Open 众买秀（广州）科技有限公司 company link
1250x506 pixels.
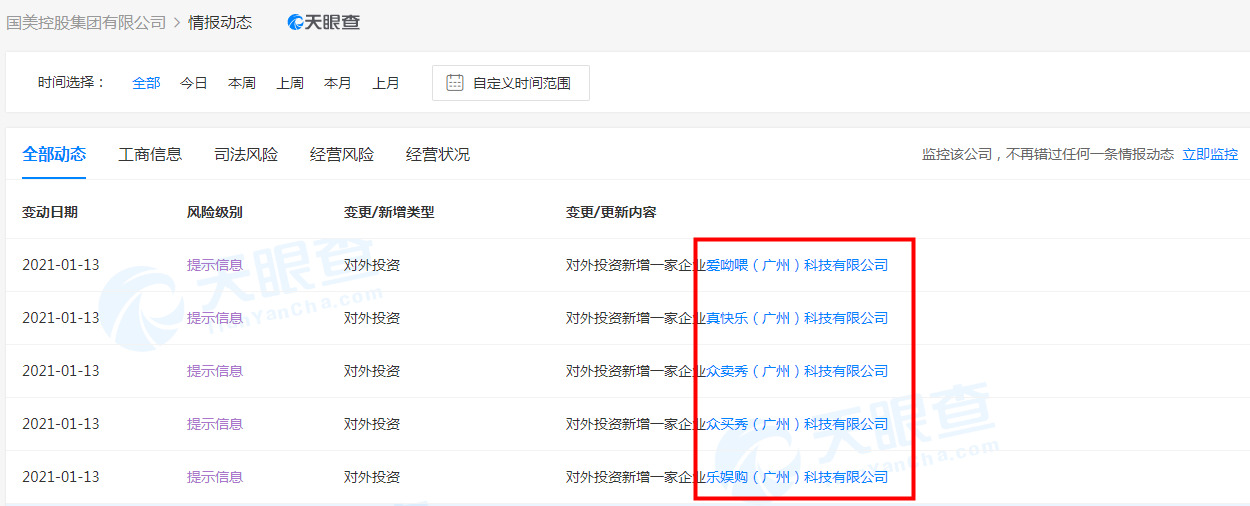(x=797, y=424)
